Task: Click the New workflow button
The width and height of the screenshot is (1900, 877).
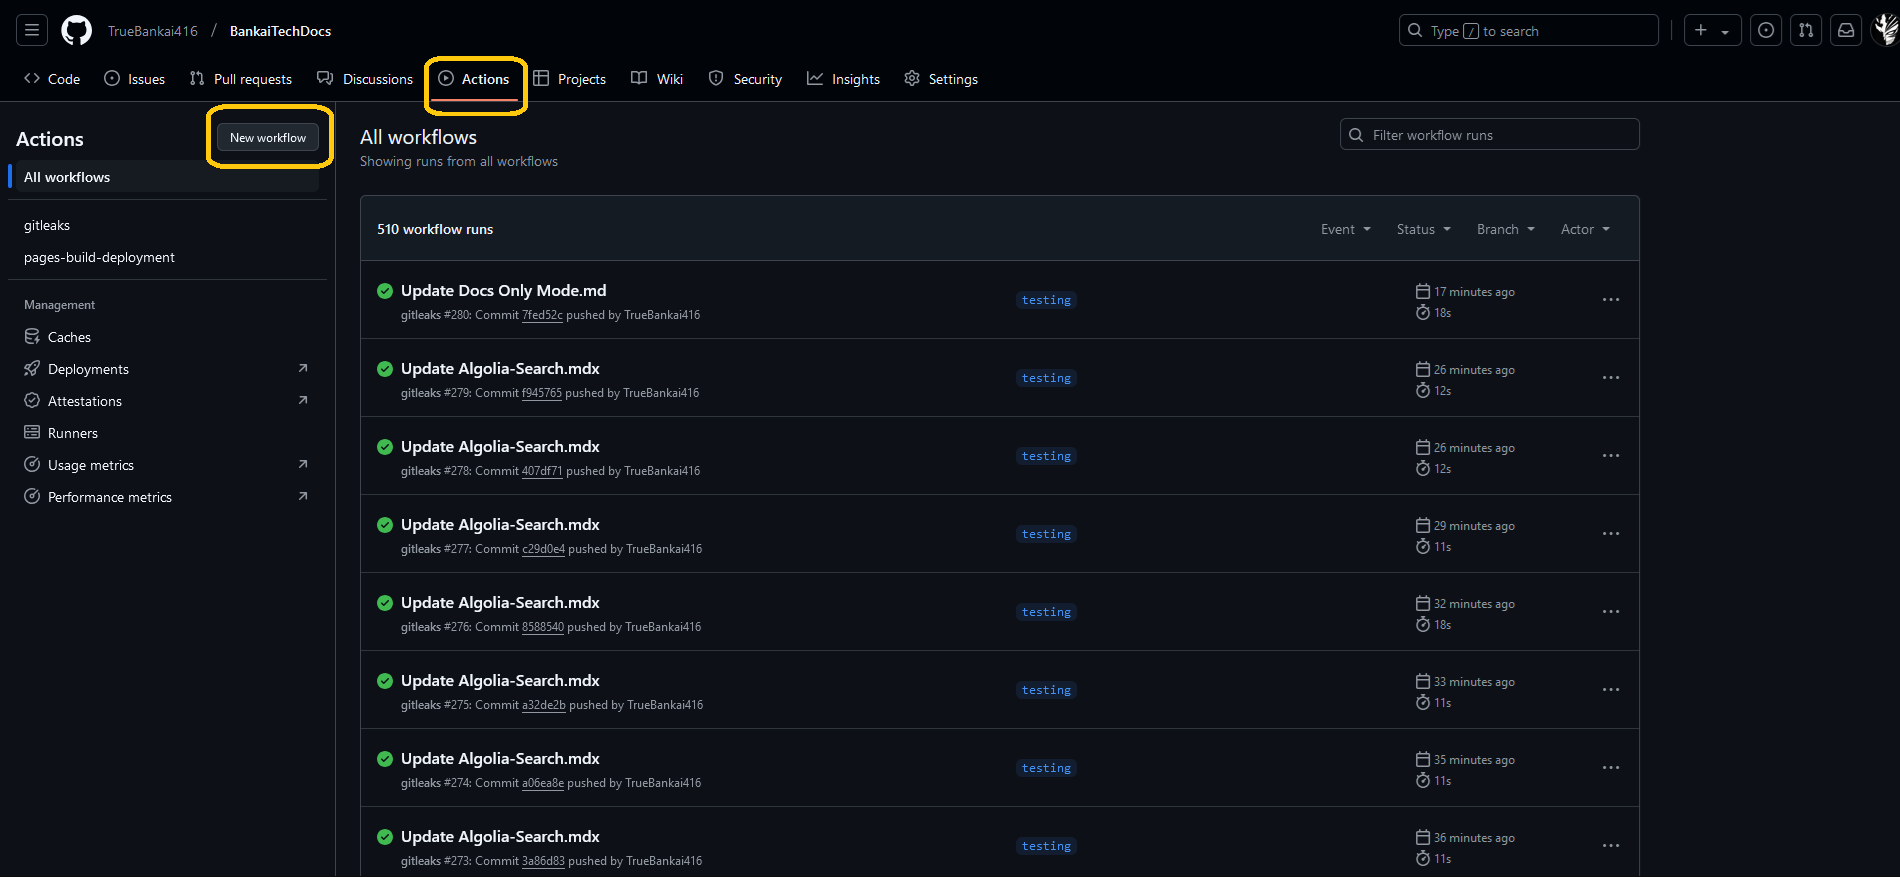Action: [268, 138]
